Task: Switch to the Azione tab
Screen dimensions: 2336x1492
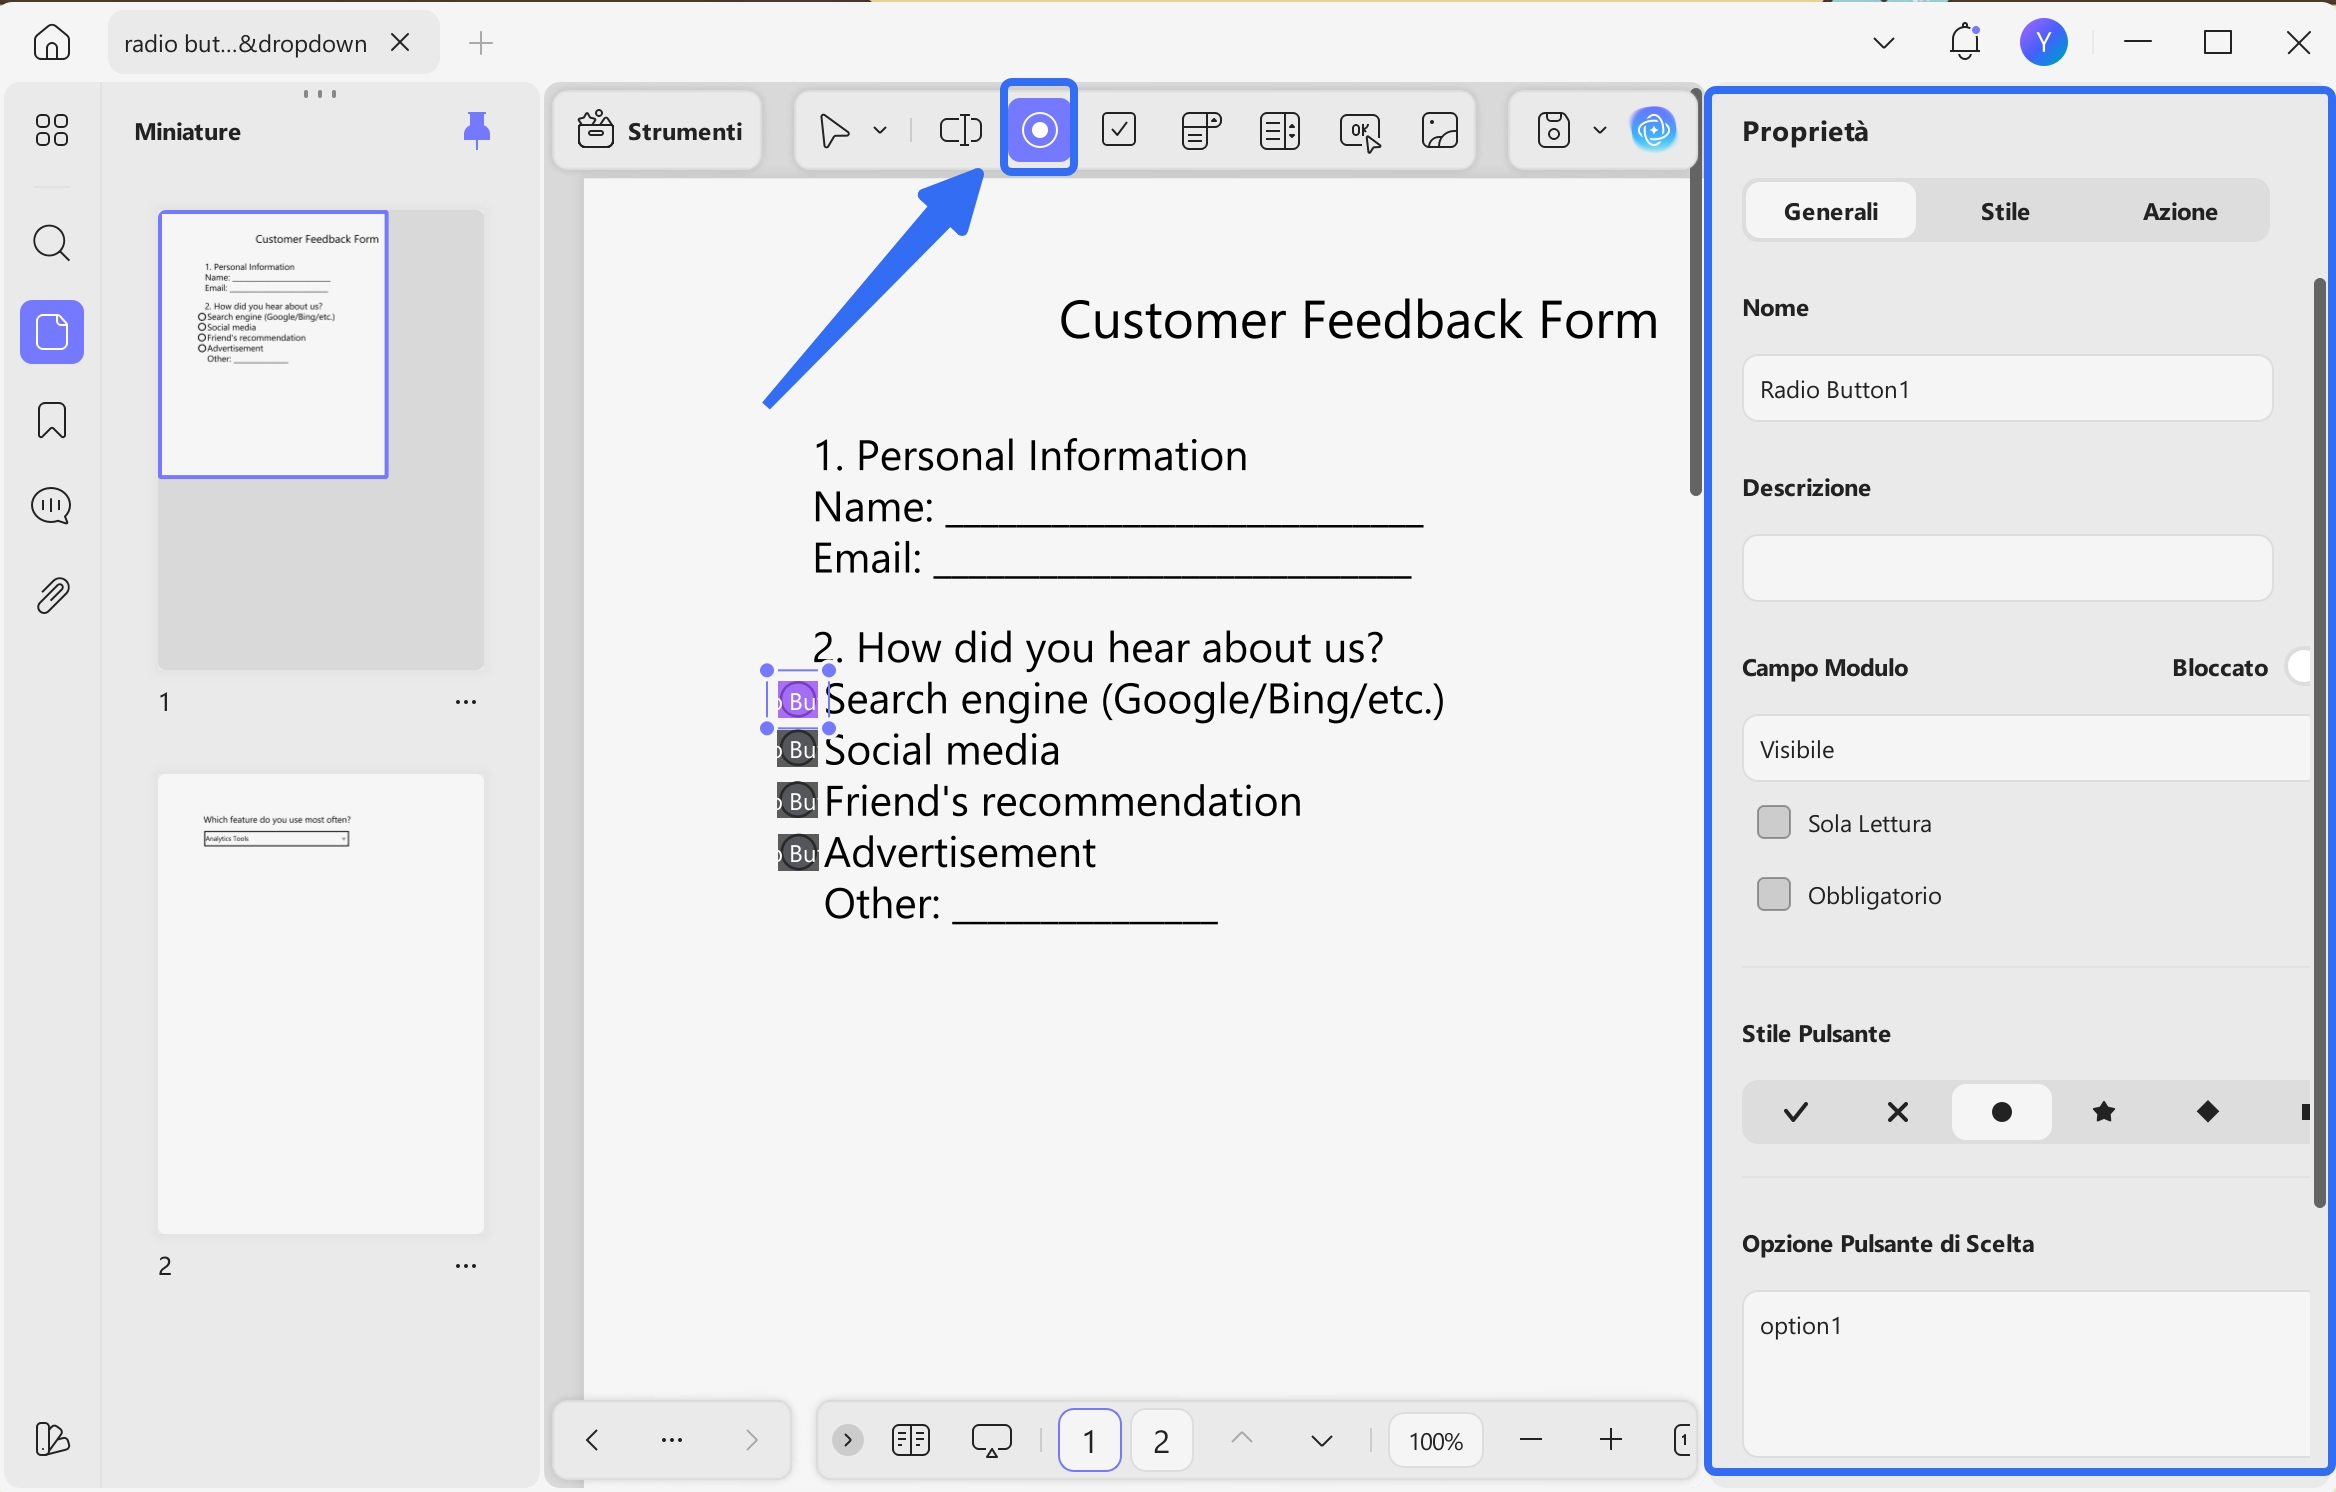Action: [2180, 211]
